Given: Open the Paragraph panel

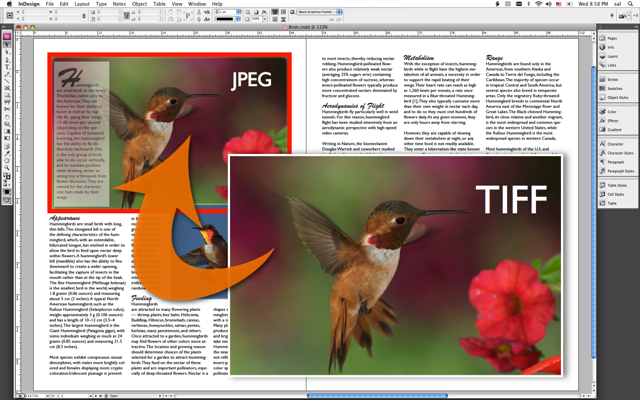Looking at the screenshot, I should click(x=611, y=162).
